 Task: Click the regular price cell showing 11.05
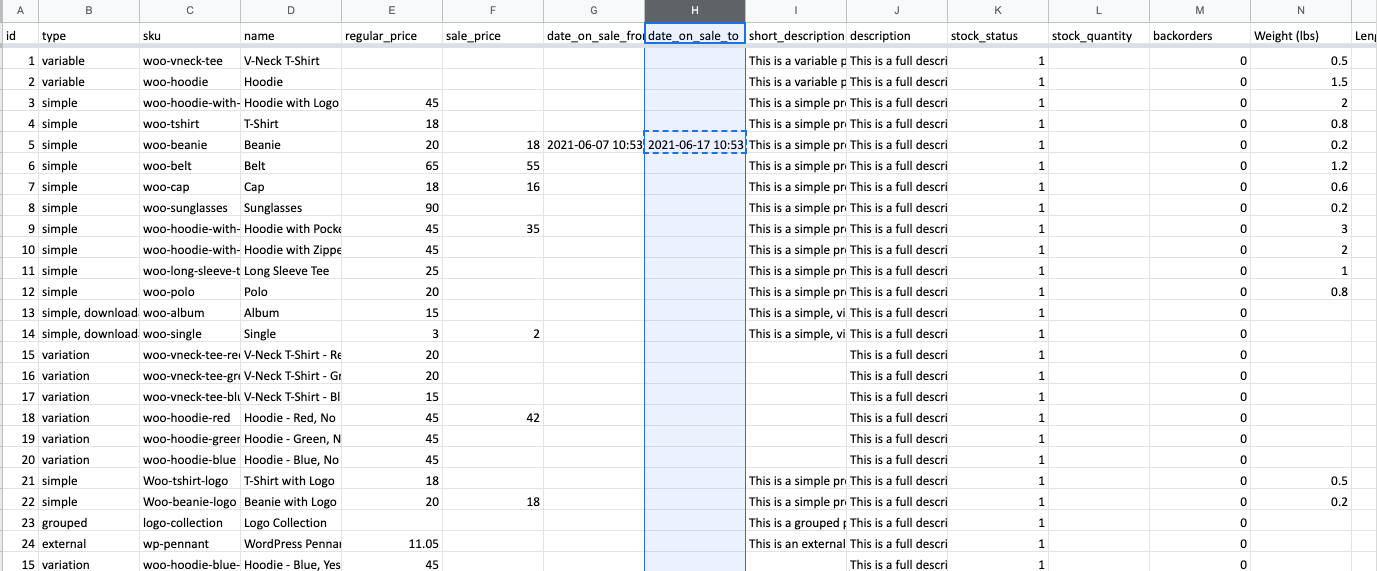coord(391,544)
